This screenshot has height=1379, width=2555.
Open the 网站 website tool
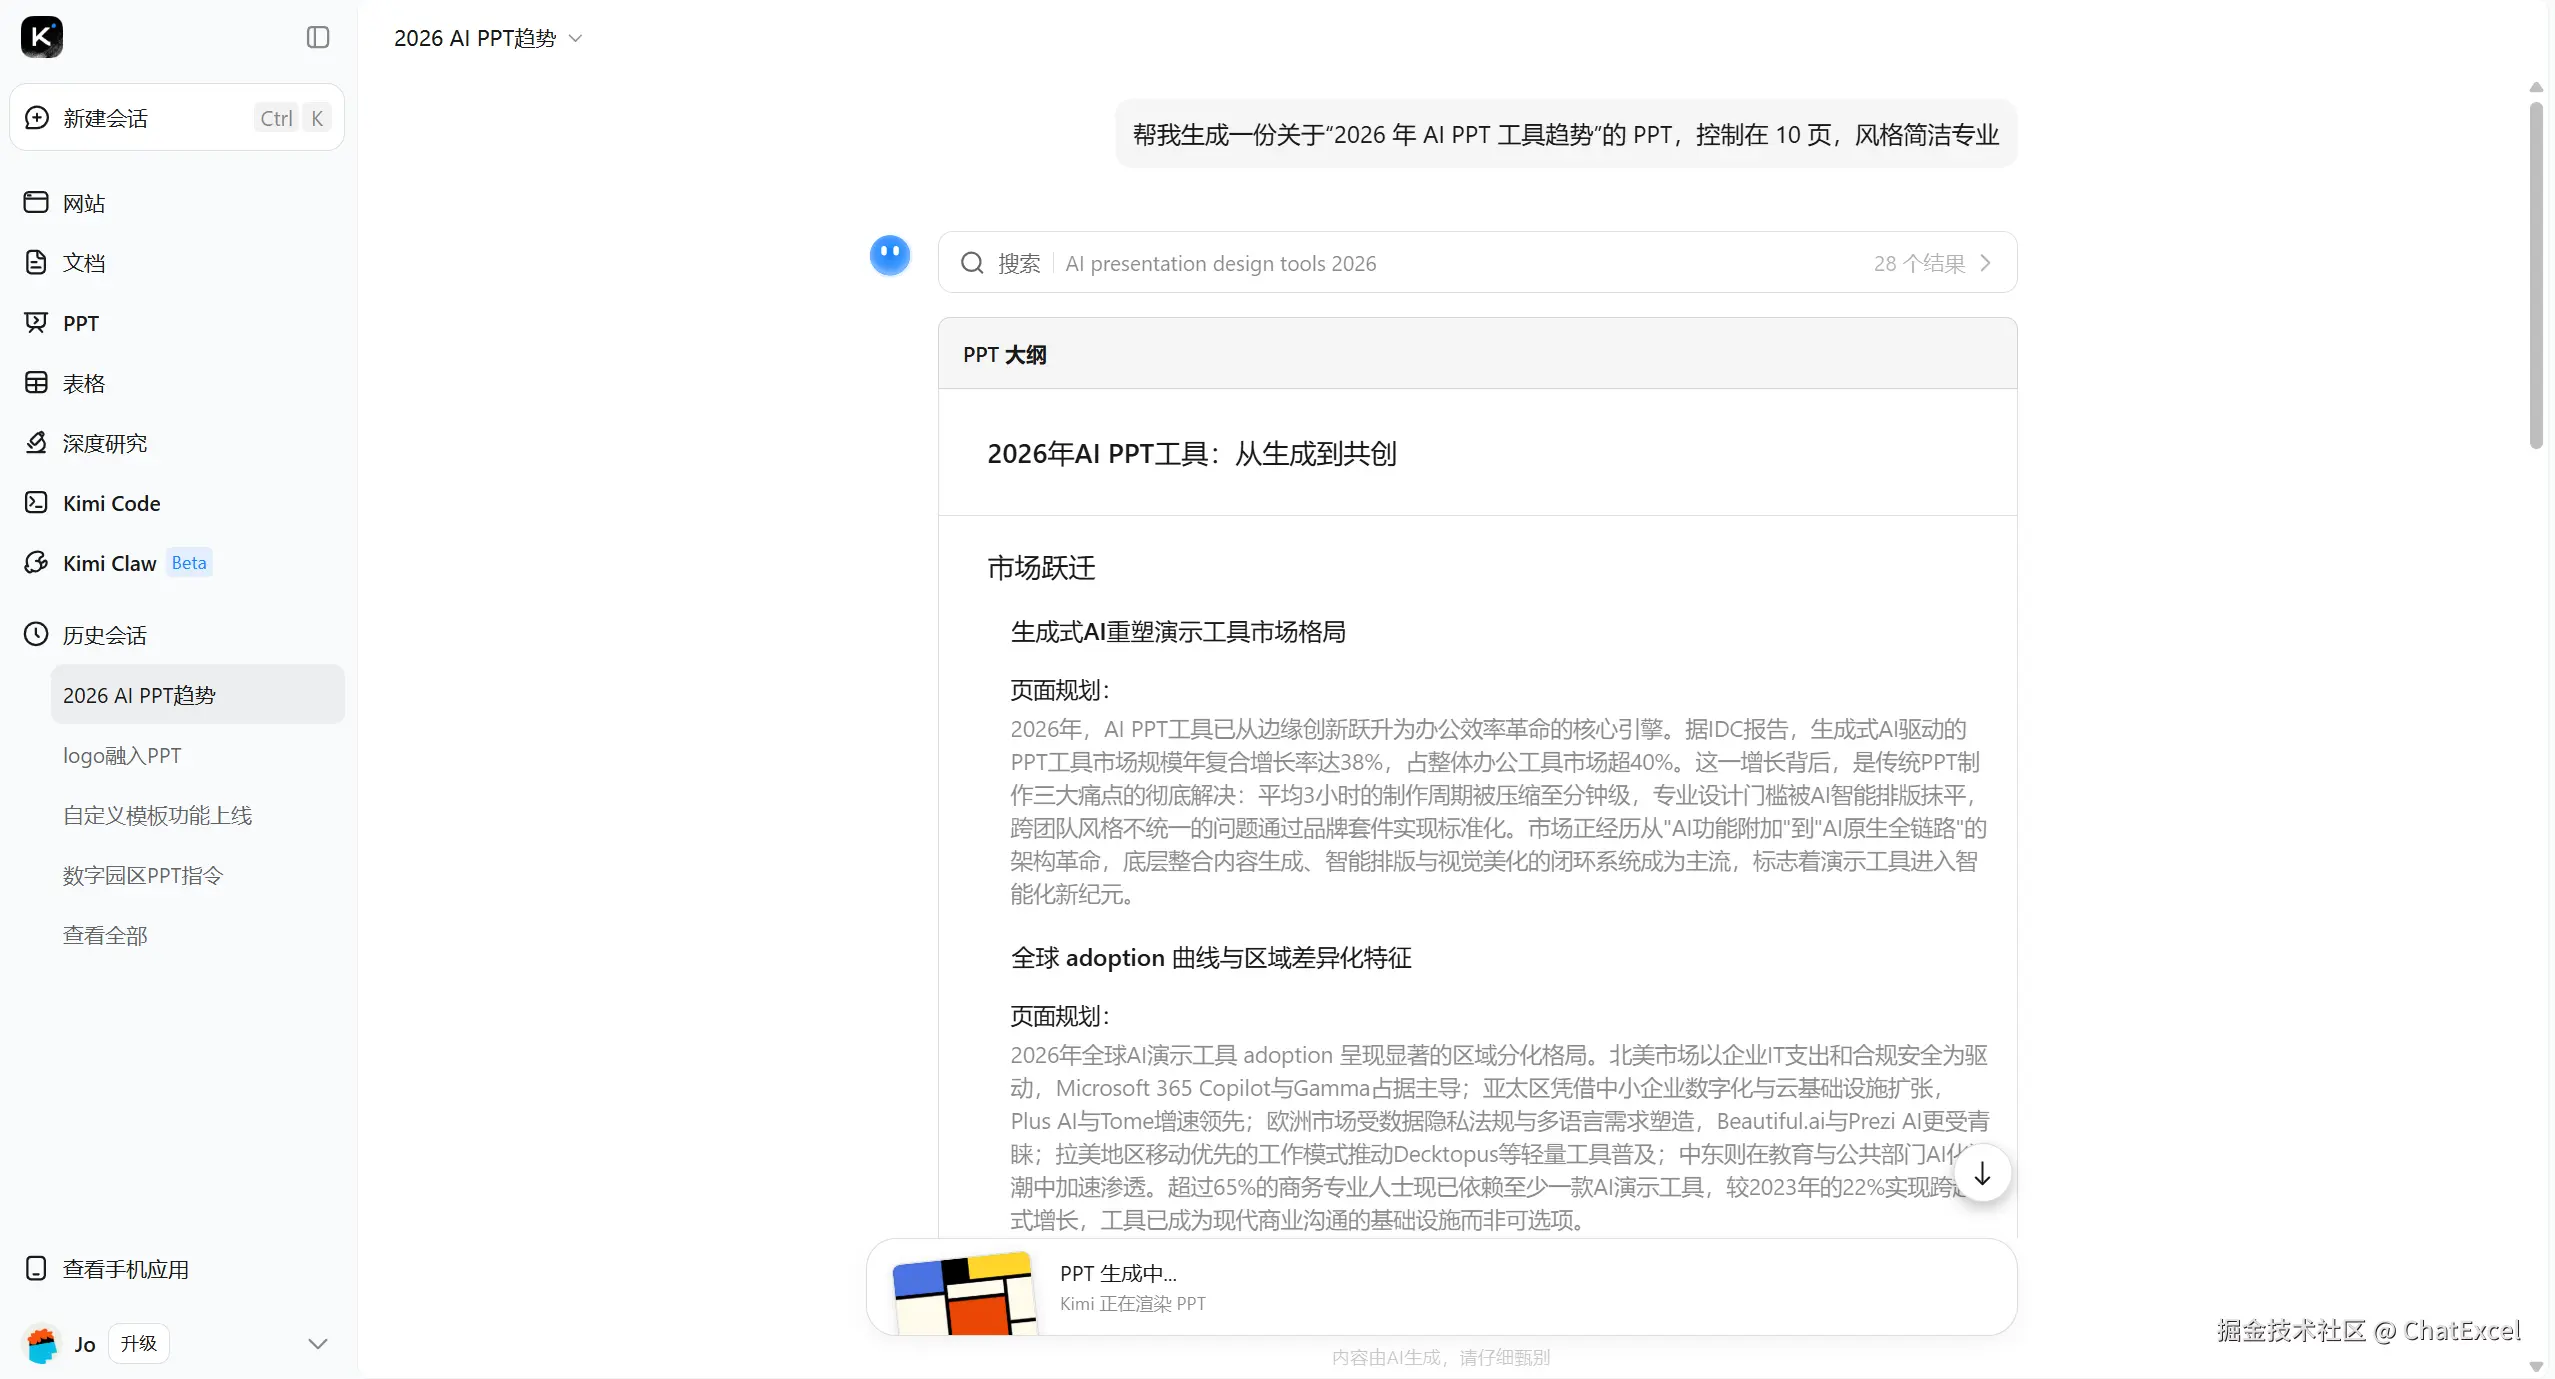83,203
